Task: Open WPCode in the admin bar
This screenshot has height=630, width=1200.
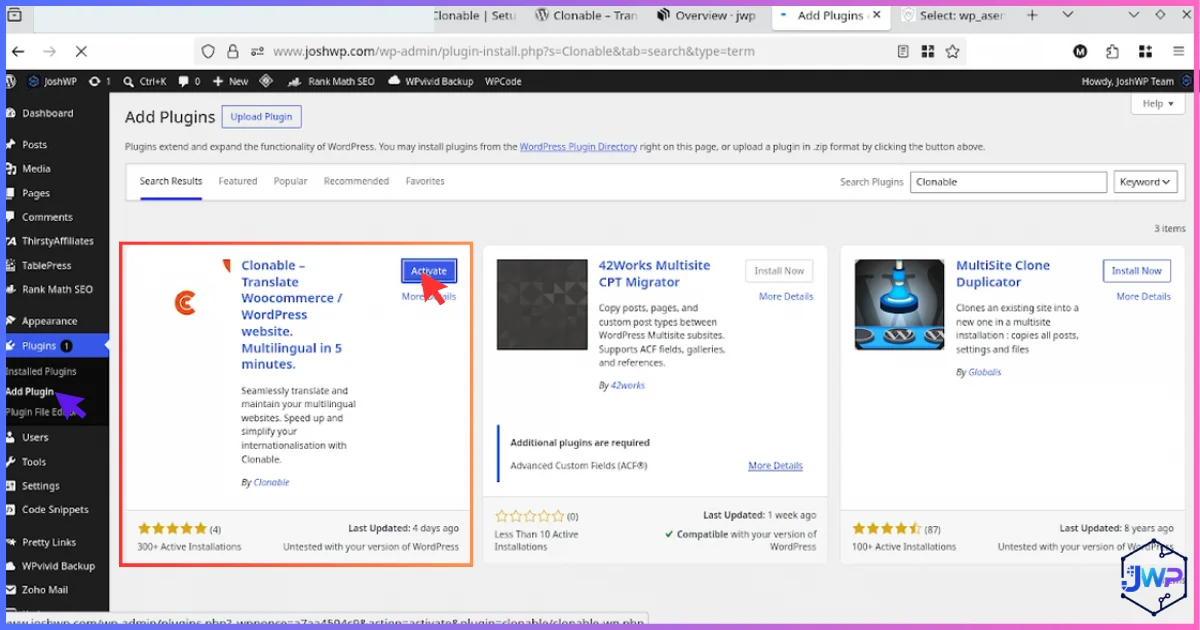Action: [503, 81]
